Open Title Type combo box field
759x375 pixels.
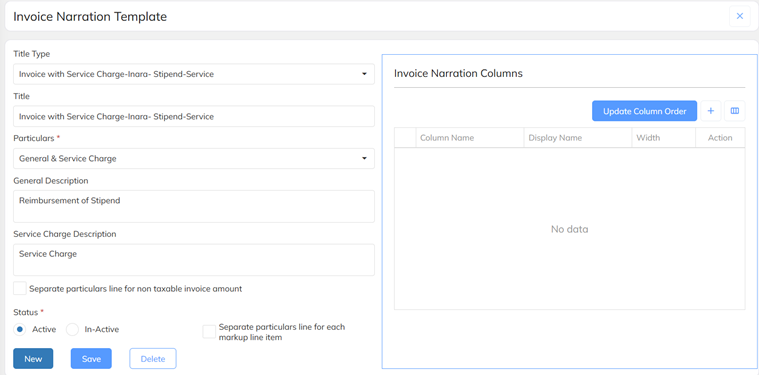[x=194, y=74]
